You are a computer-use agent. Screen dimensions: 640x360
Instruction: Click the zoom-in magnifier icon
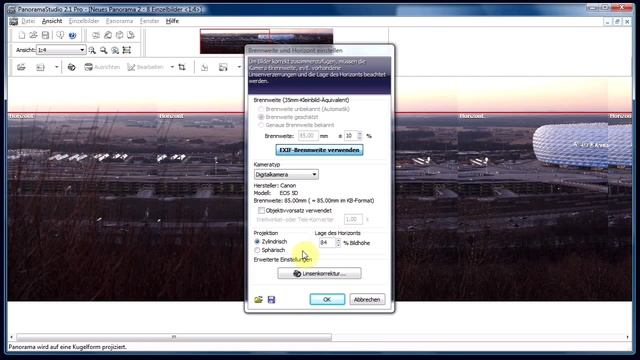click(92, 50)
